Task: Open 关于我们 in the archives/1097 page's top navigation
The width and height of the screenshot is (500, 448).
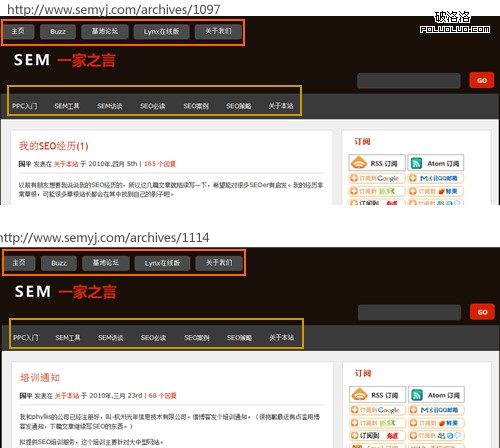Action: [218, 31]
